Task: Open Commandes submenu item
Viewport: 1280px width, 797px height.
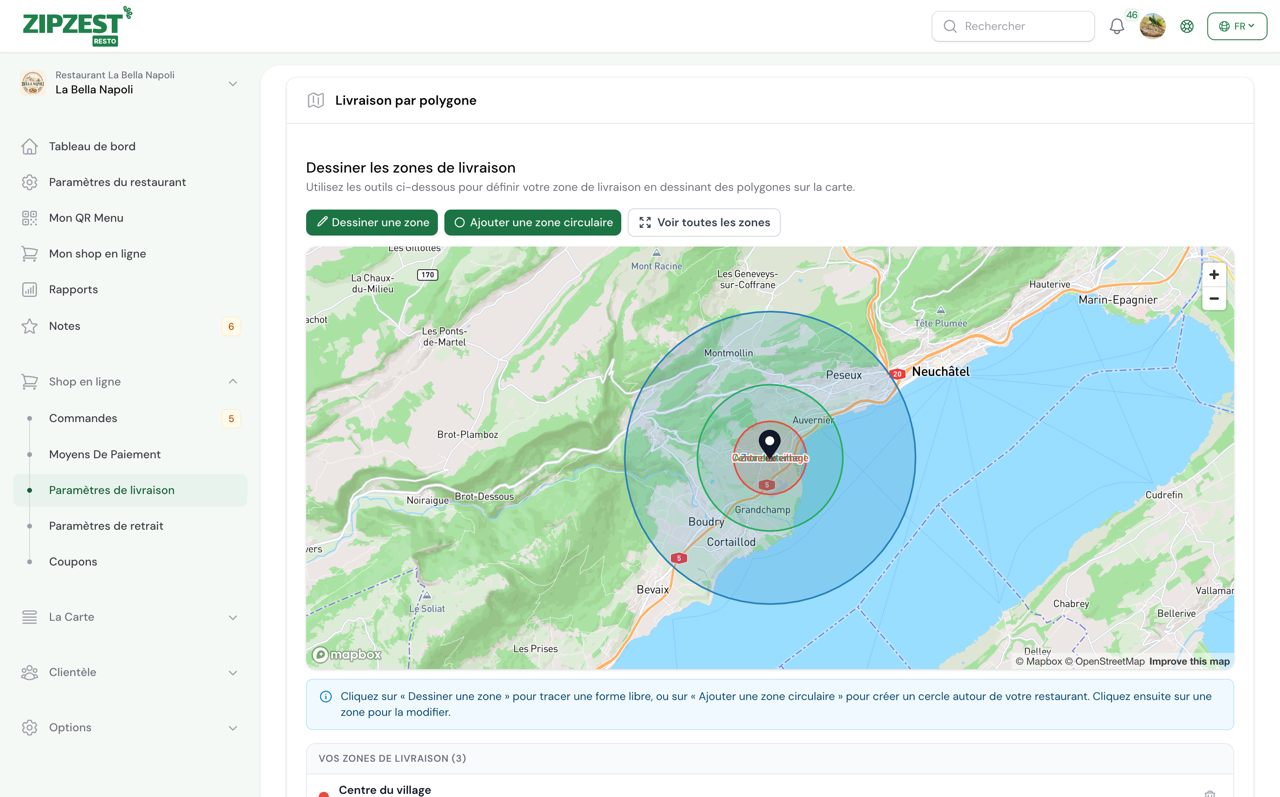Action: coord(83,418)
